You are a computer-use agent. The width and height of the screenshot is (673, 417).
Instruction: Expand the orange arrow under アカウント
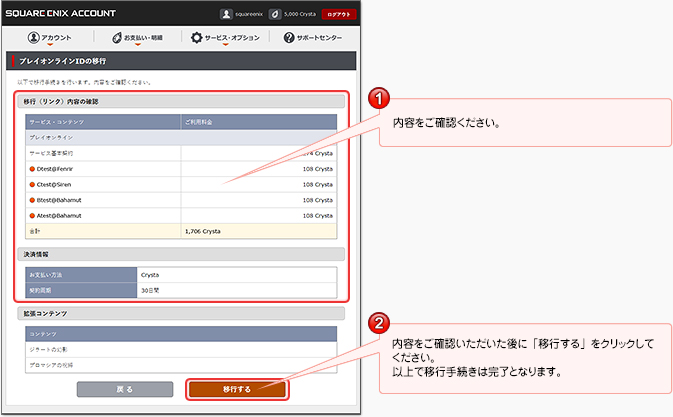coord(50,44)
